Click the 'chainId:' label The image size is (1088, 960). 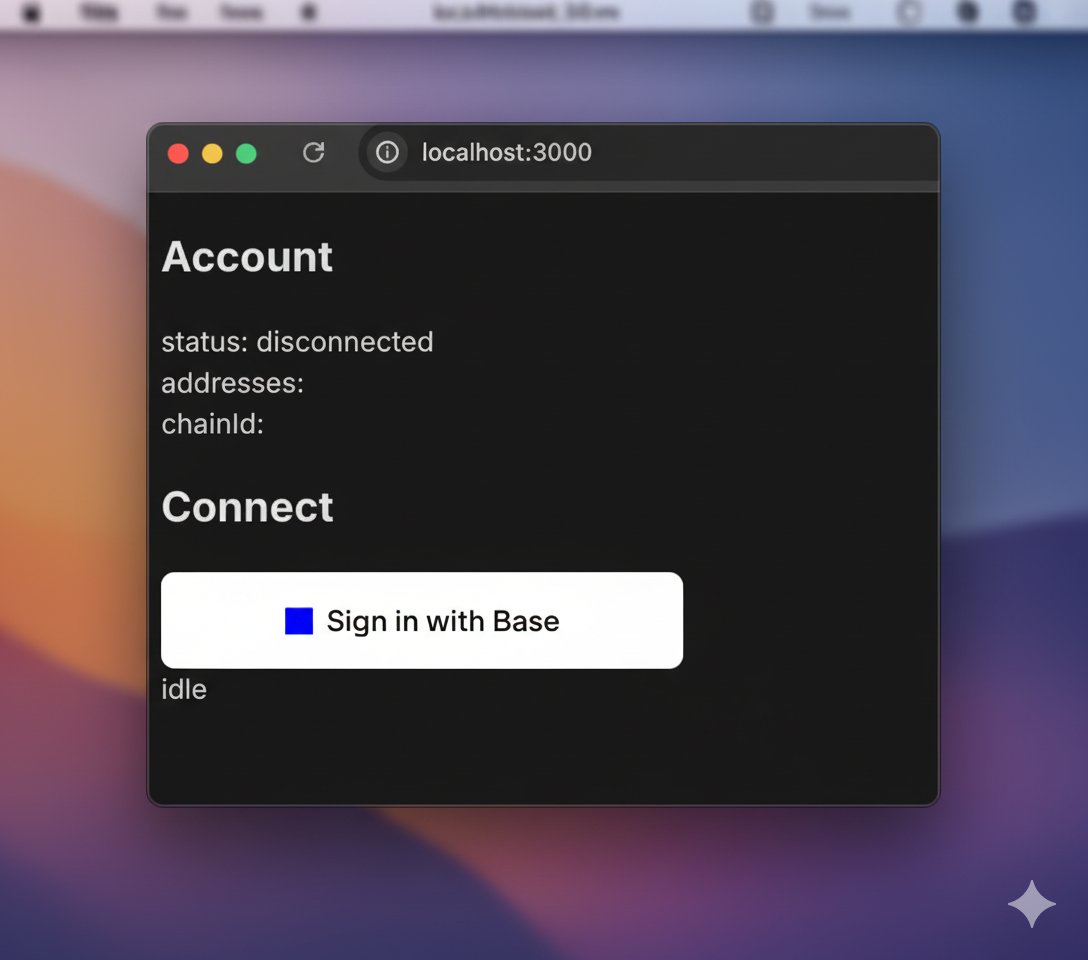212,424
